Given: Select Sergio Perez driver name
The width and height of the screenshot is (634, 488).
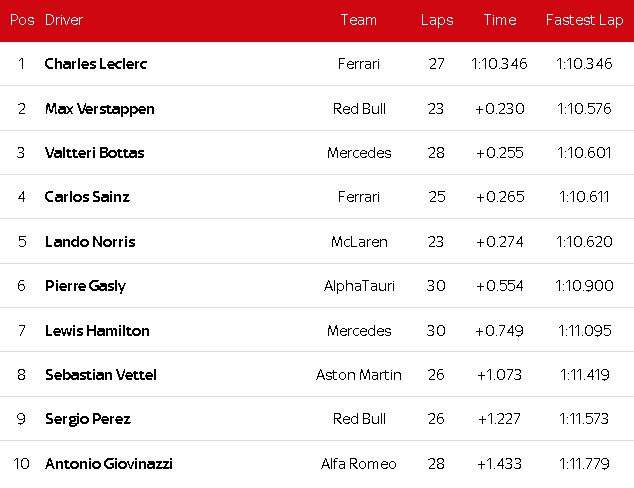Looking at the screenshot, I should pyautogui.click(x=88, y=419).
